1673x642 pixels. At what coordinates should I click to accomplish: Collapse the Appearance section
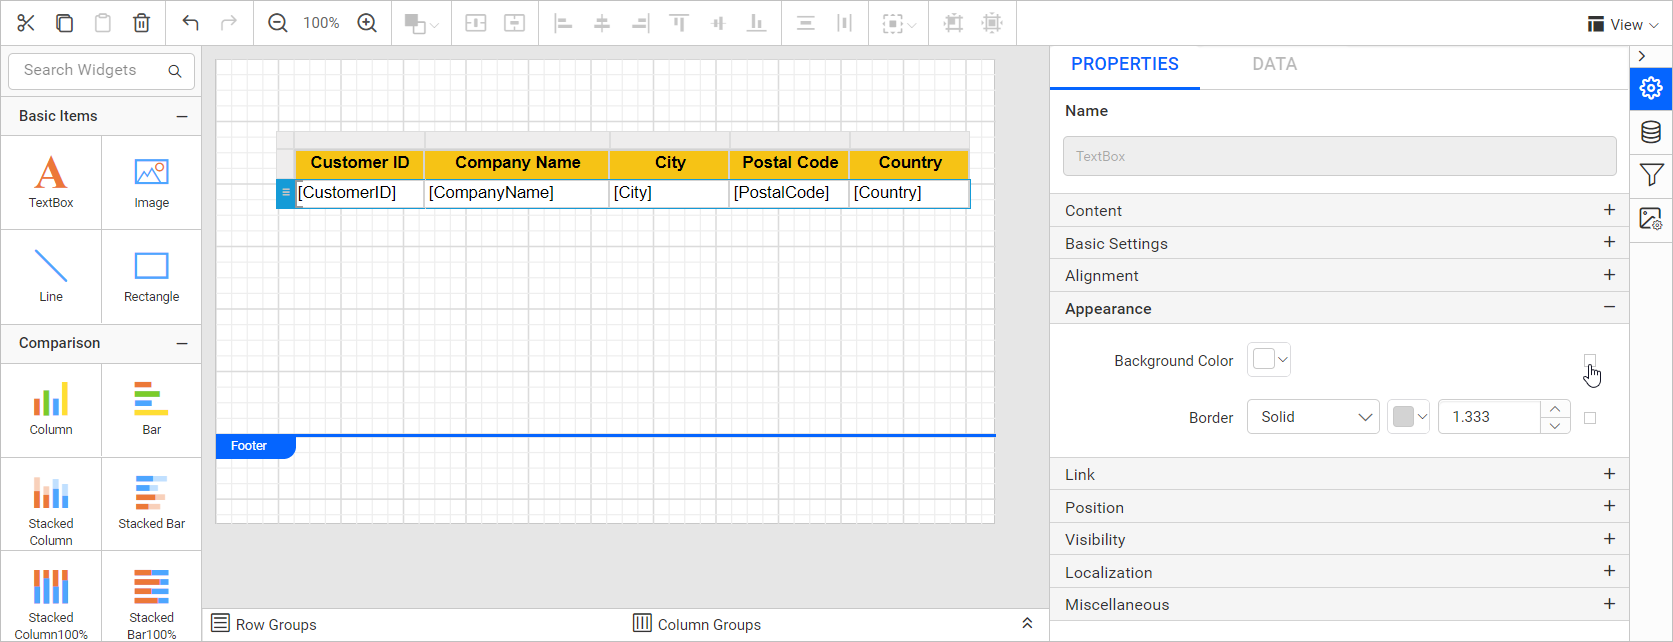click(1339, 308)
